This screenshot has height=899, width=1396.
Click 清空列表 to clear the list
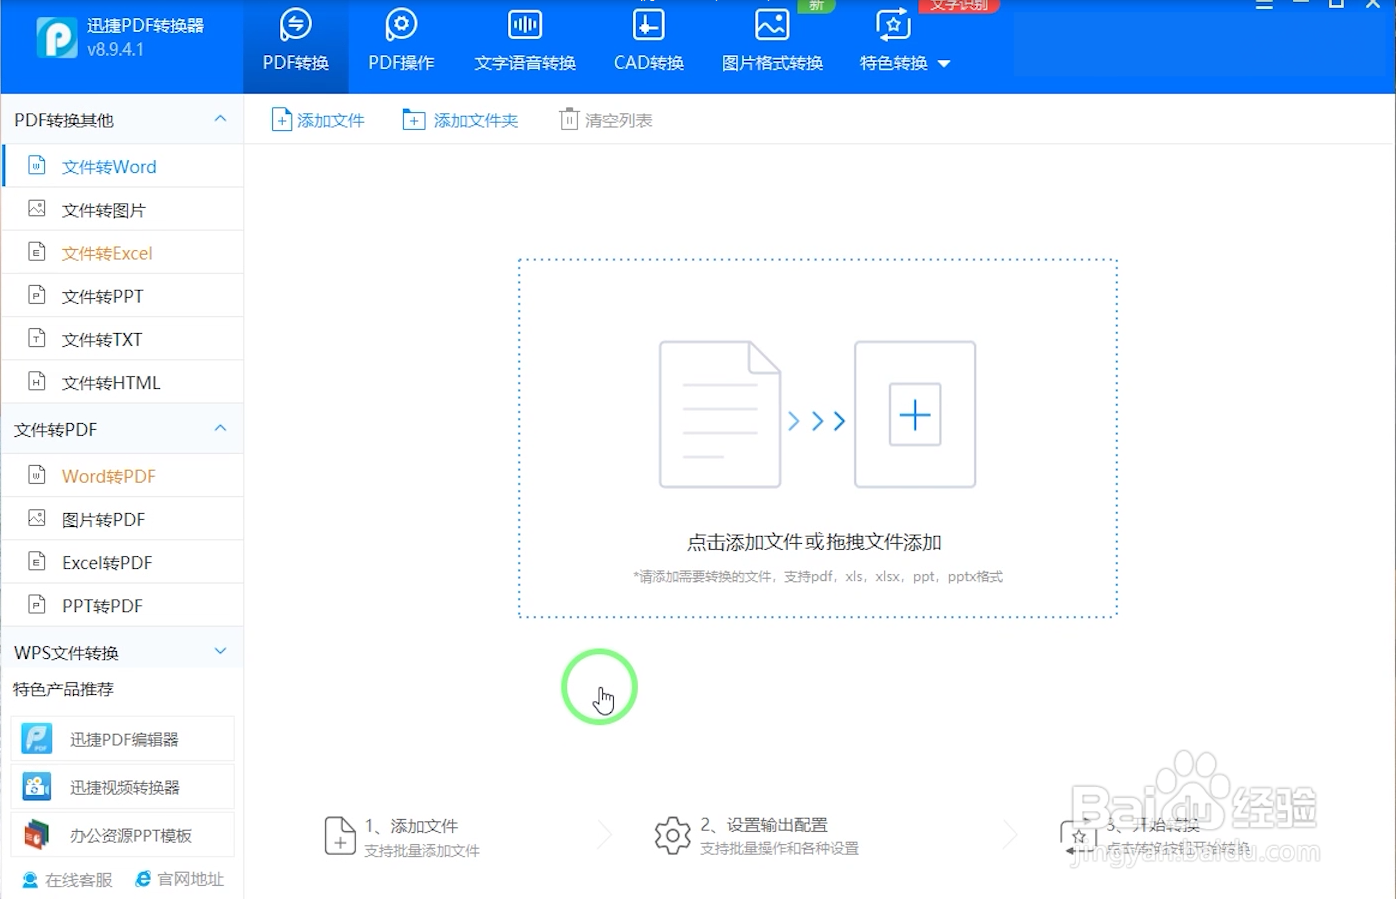606,120
